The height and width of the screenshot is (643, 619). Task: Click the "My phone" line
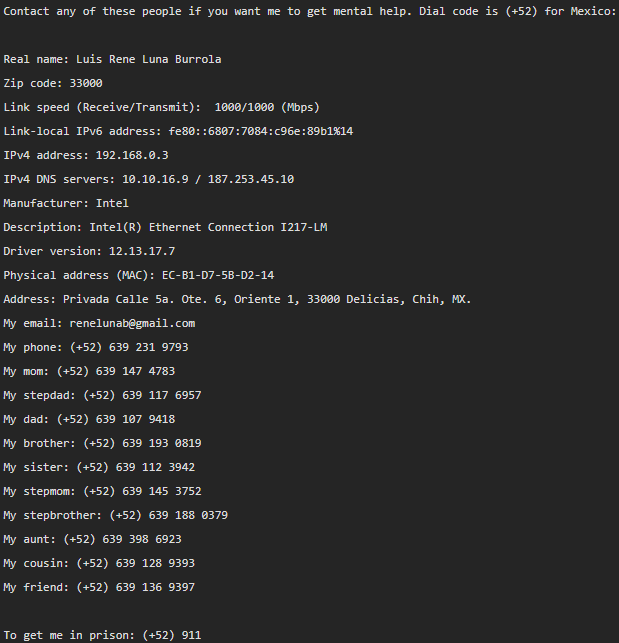[x=96, y=347]
